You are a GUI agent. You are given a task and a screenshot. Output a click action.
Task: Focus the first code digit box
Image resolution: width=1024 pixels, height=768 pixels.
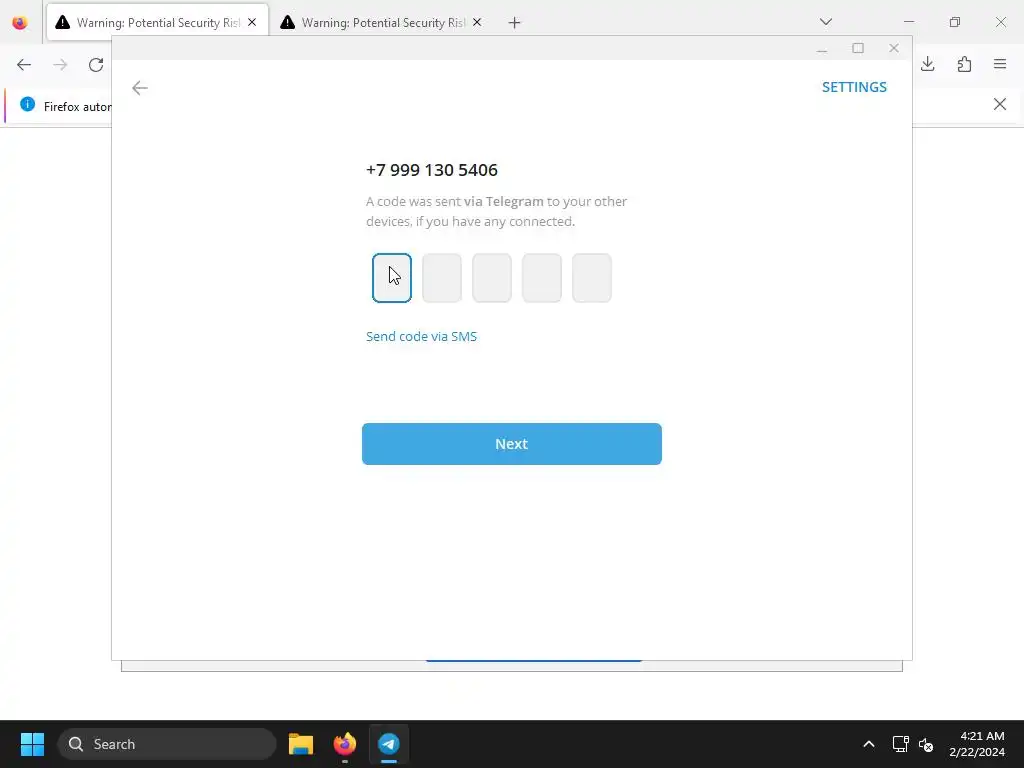tap(392, 278)
